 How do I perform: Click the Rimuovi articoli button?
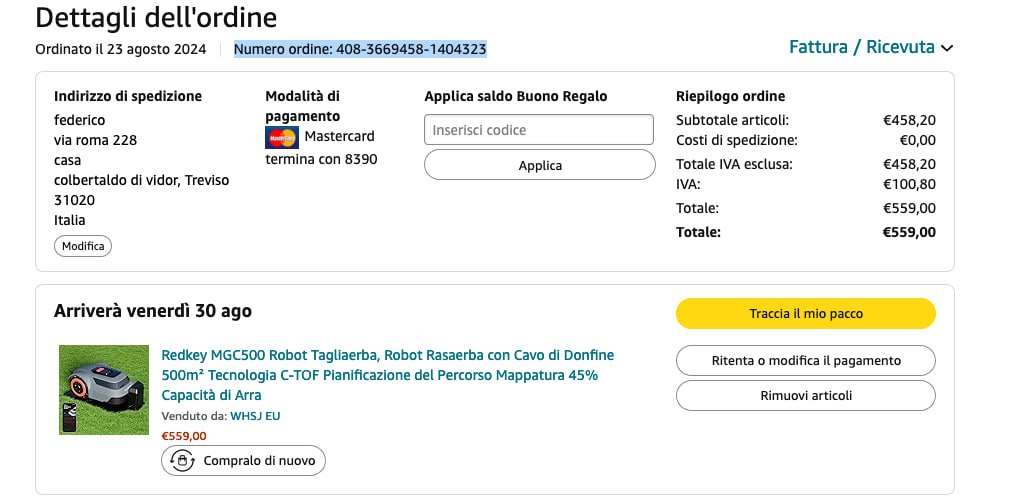coord(805,396)
